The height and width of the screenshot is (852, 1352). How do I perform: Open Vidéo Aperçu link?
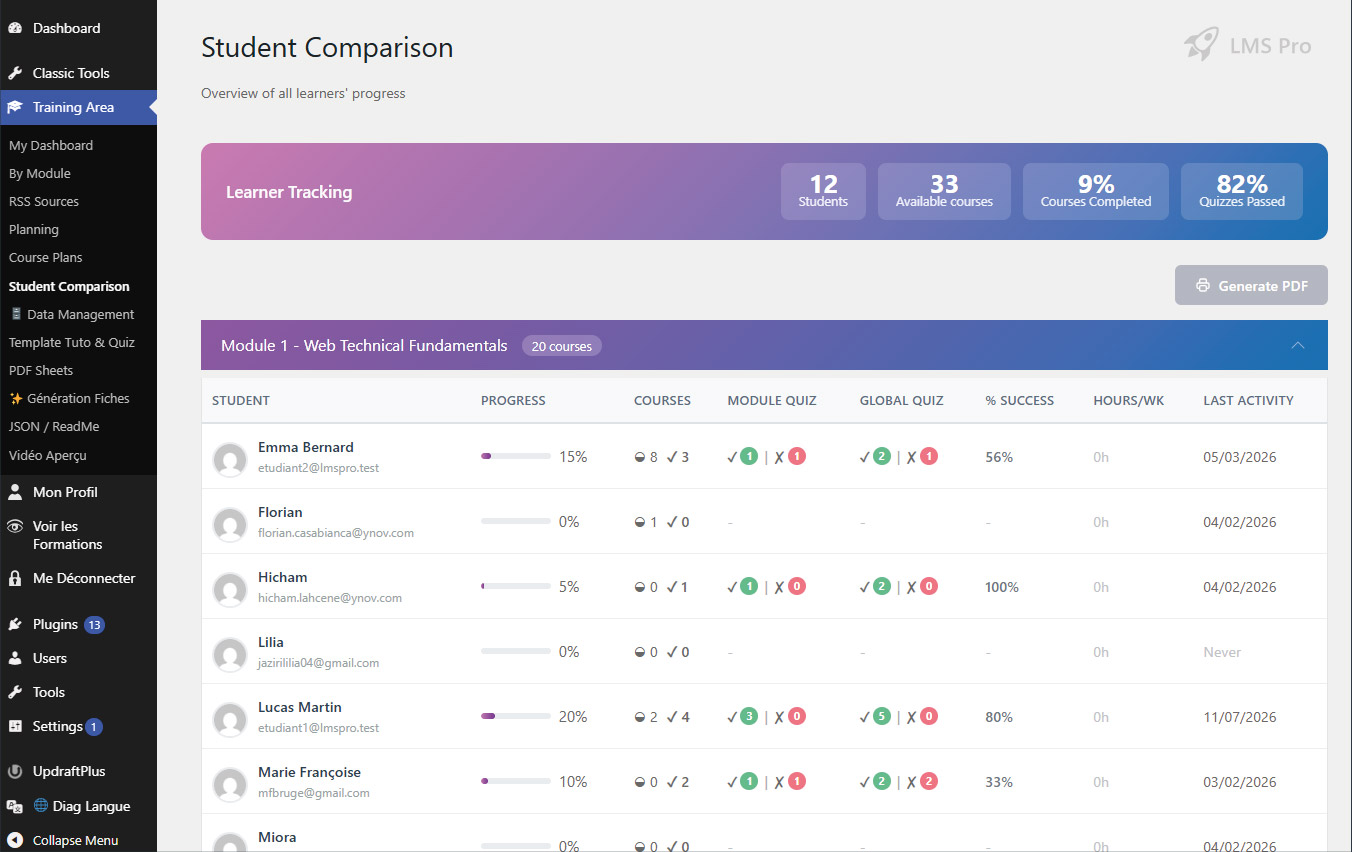pyautogui.click(x=48, y=455)
